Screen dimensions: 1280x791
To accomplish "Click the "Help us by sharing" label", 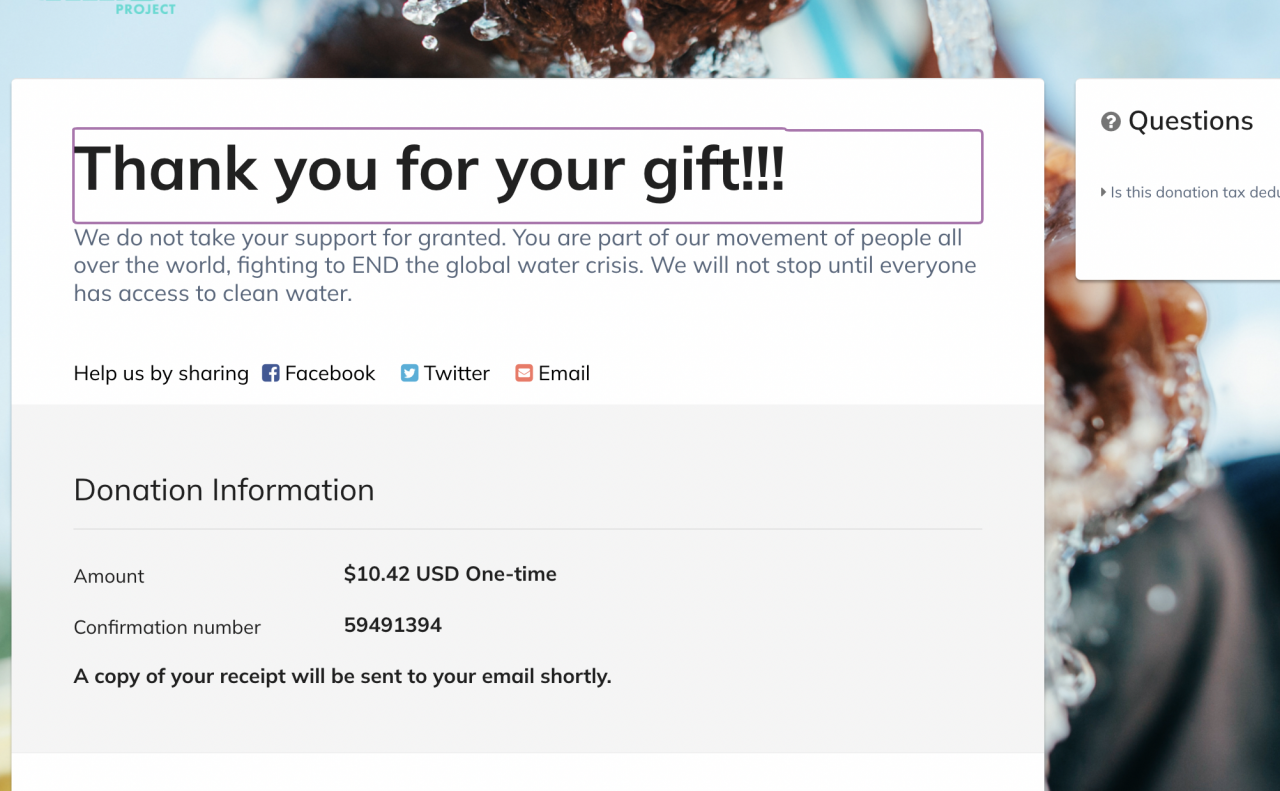I will [161, 373].
